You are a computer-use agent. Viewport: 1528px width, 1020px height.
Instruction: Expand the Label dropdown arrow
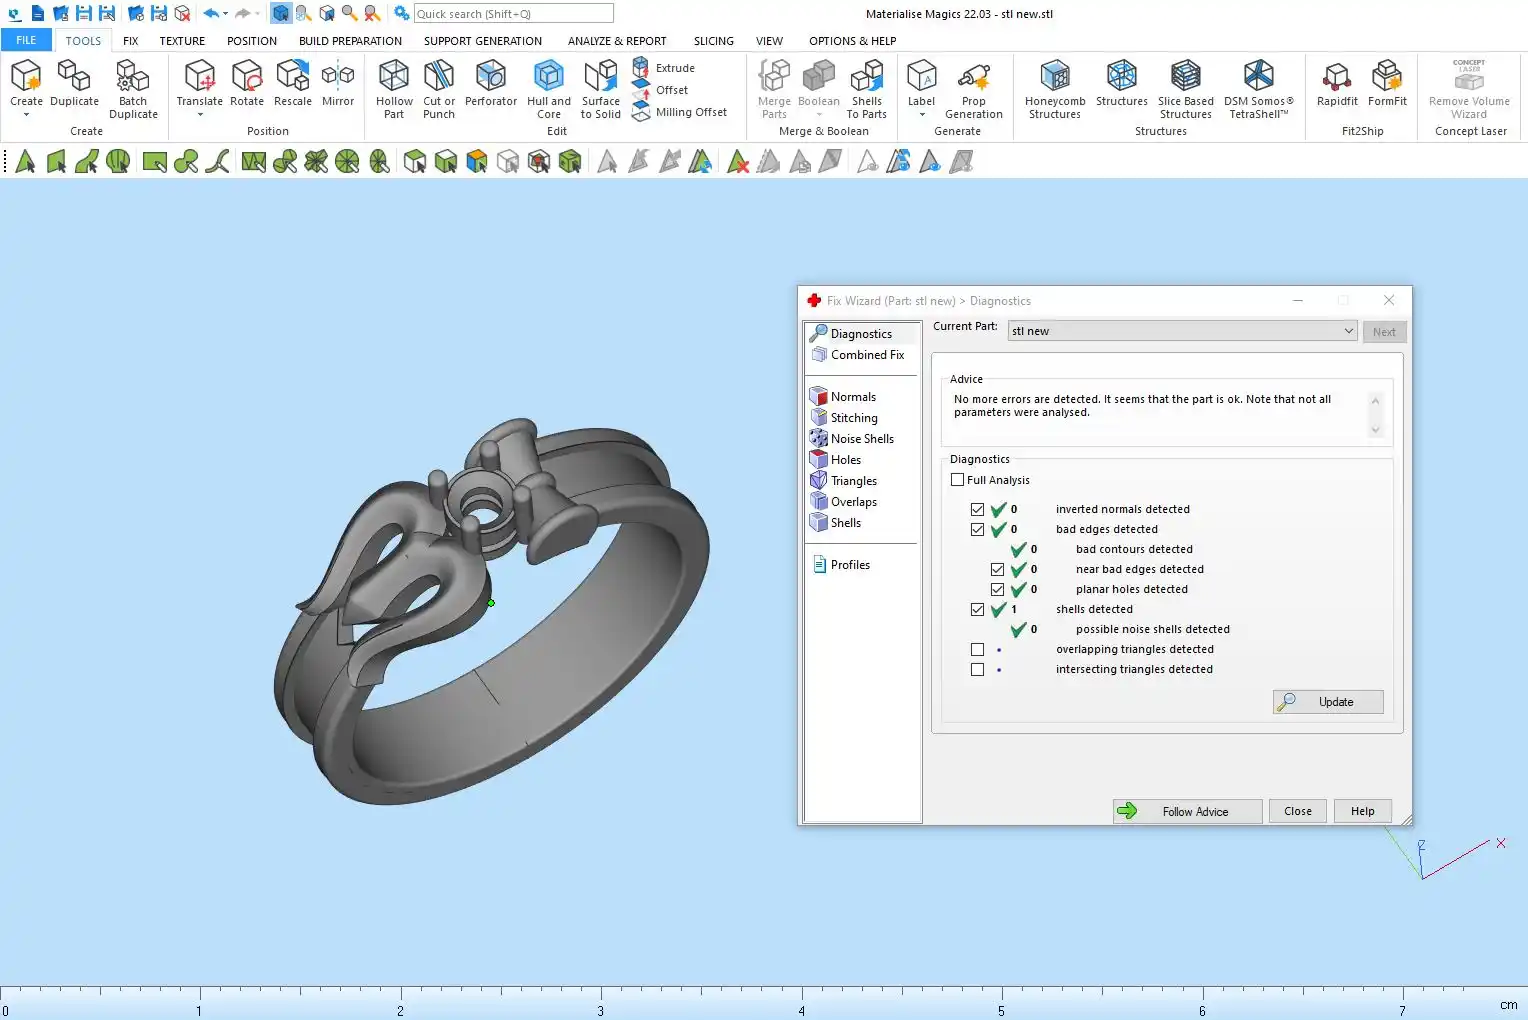click(921, 115)
